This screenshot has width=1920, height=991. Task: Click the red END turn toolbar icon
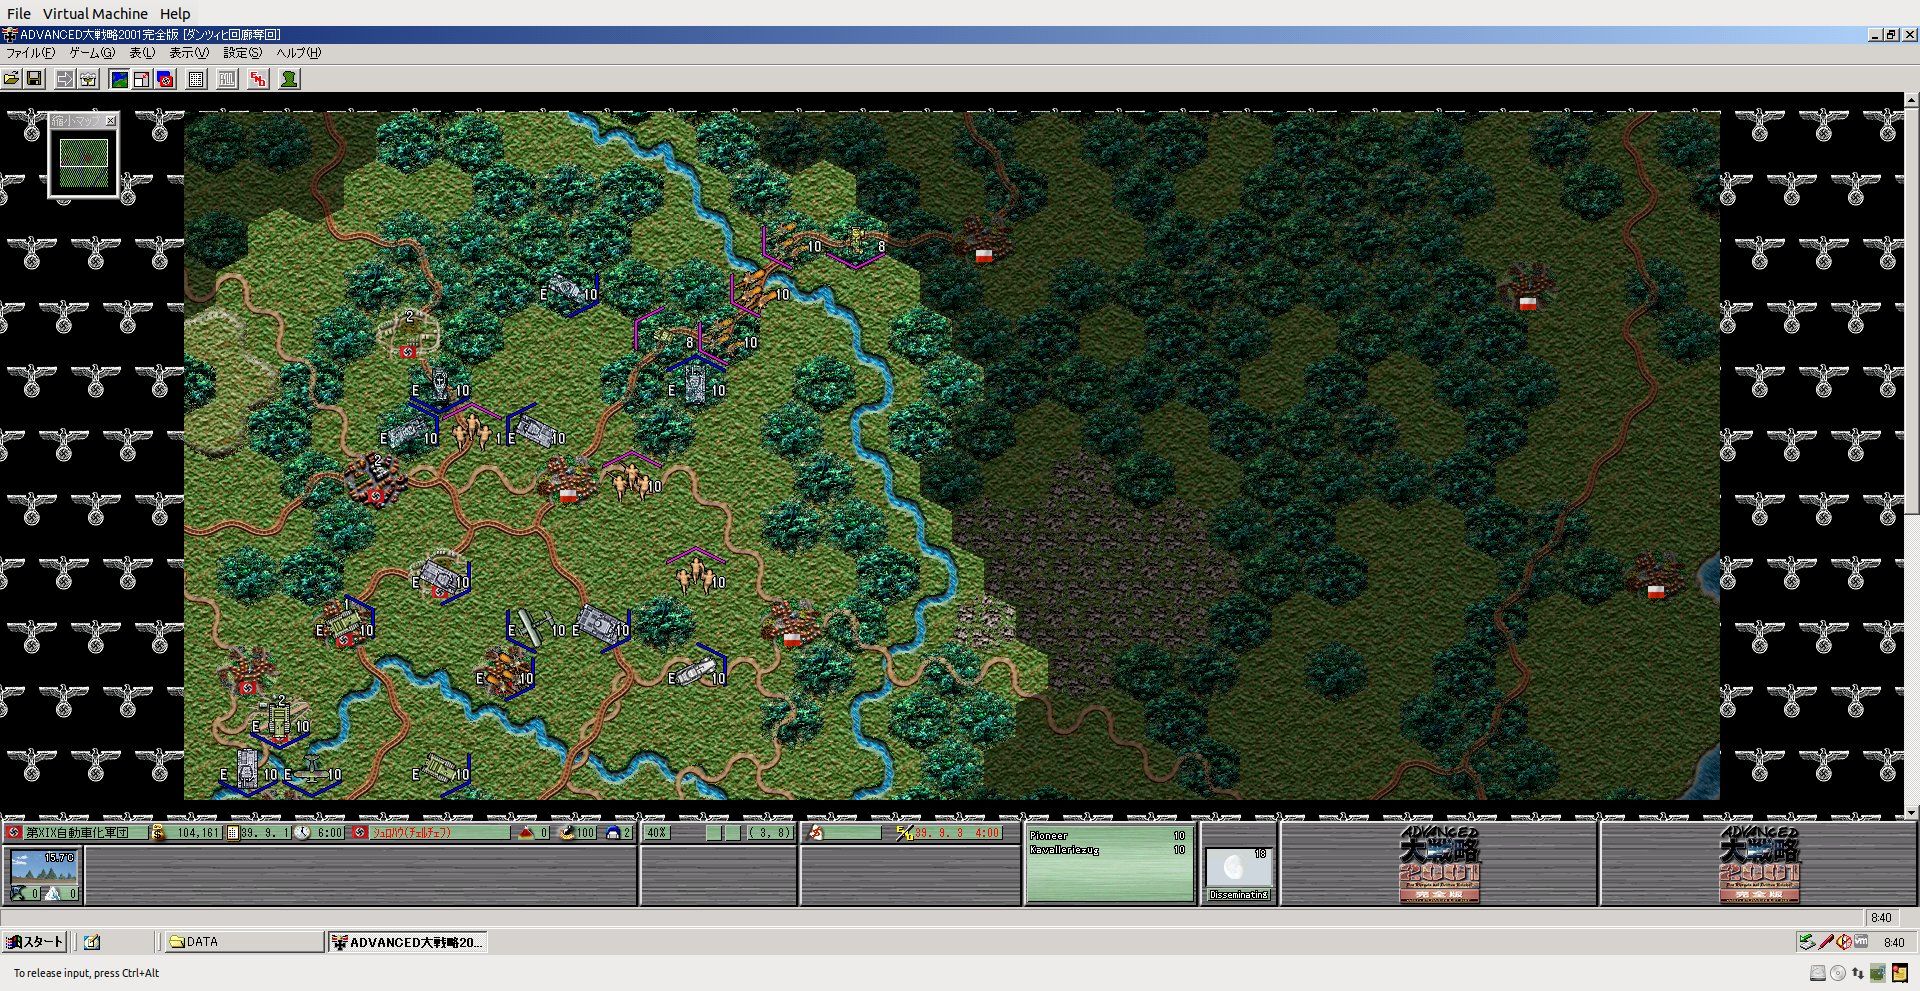click(258, 79)
